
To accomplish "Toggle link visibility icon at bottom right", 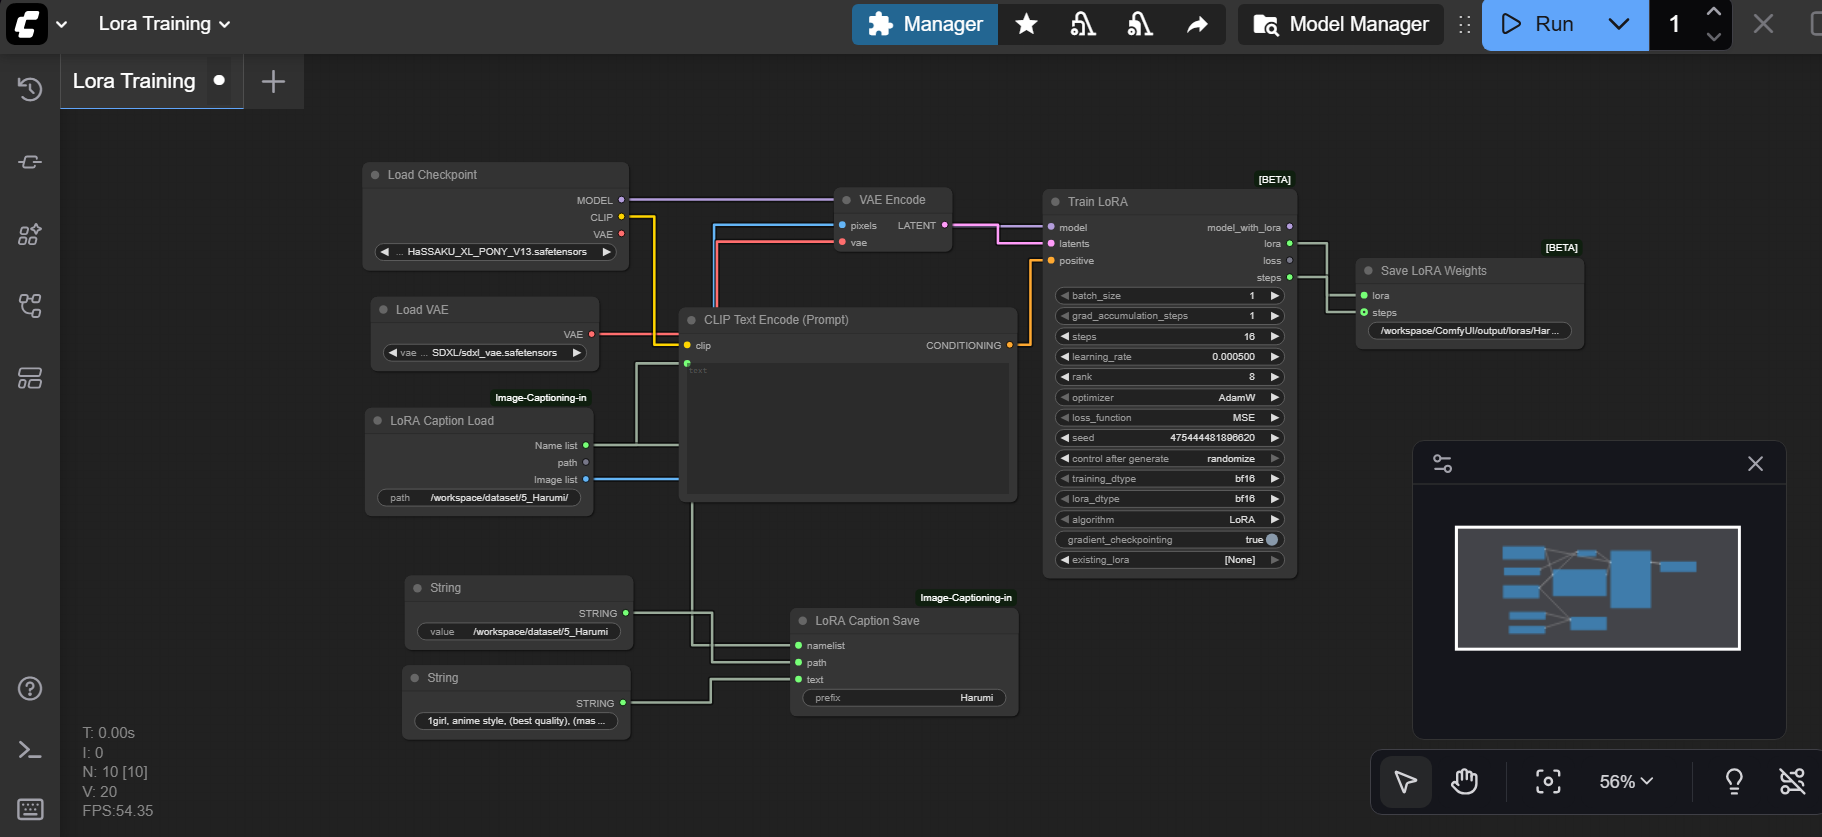I will coord(1792,782).
